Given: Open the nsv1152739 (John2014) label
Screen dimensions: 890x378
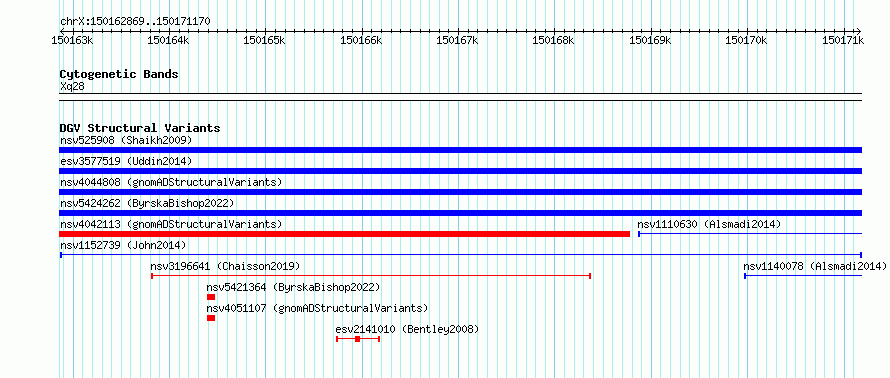Looking at the screenshot, I should (123, 245).
